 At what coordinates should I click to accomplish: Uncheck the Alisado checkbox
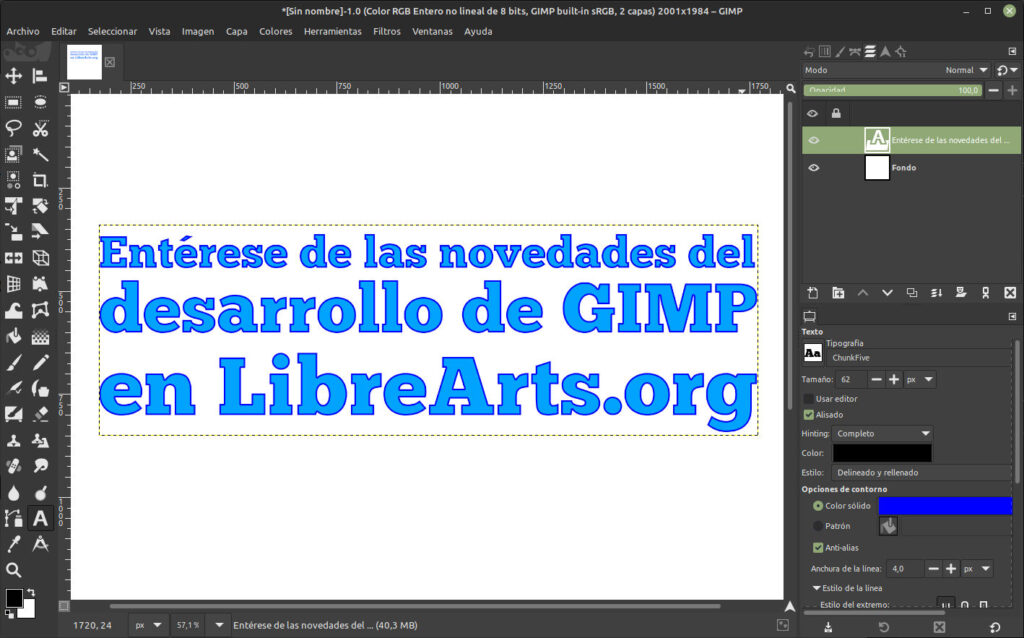coord(808,415)
